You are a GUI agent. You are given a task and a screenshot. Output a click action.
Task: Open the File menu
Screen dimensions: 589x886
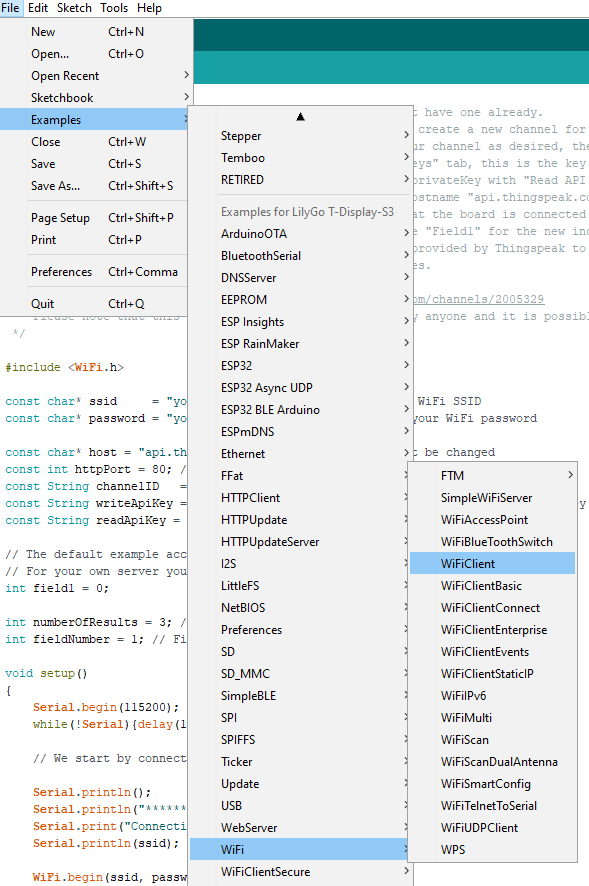[x=10, y=8]
